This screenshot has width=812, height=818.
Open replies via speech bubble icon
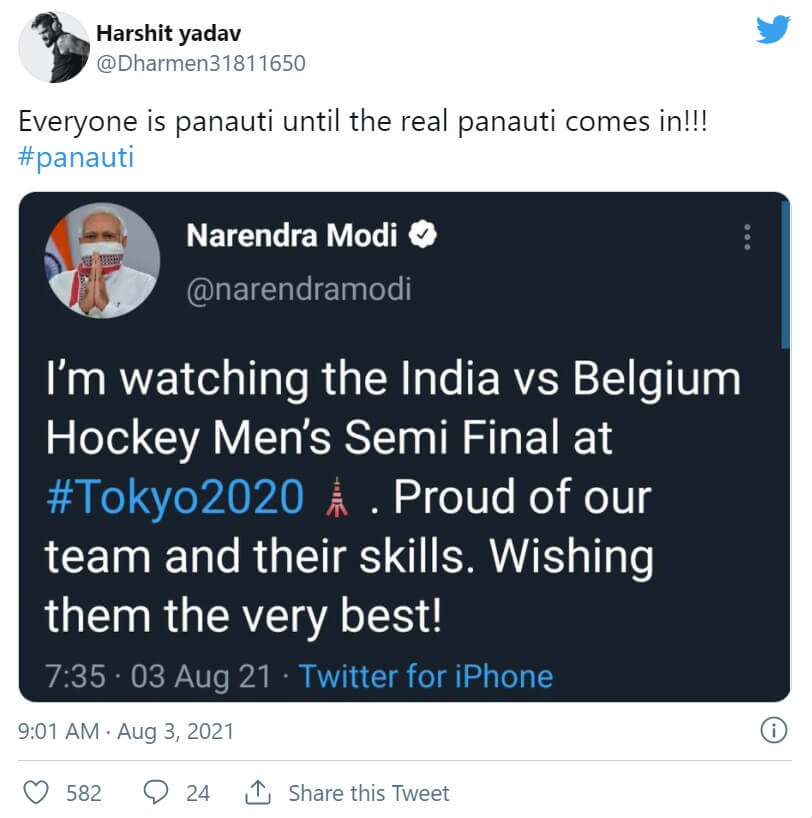[156, 793]
